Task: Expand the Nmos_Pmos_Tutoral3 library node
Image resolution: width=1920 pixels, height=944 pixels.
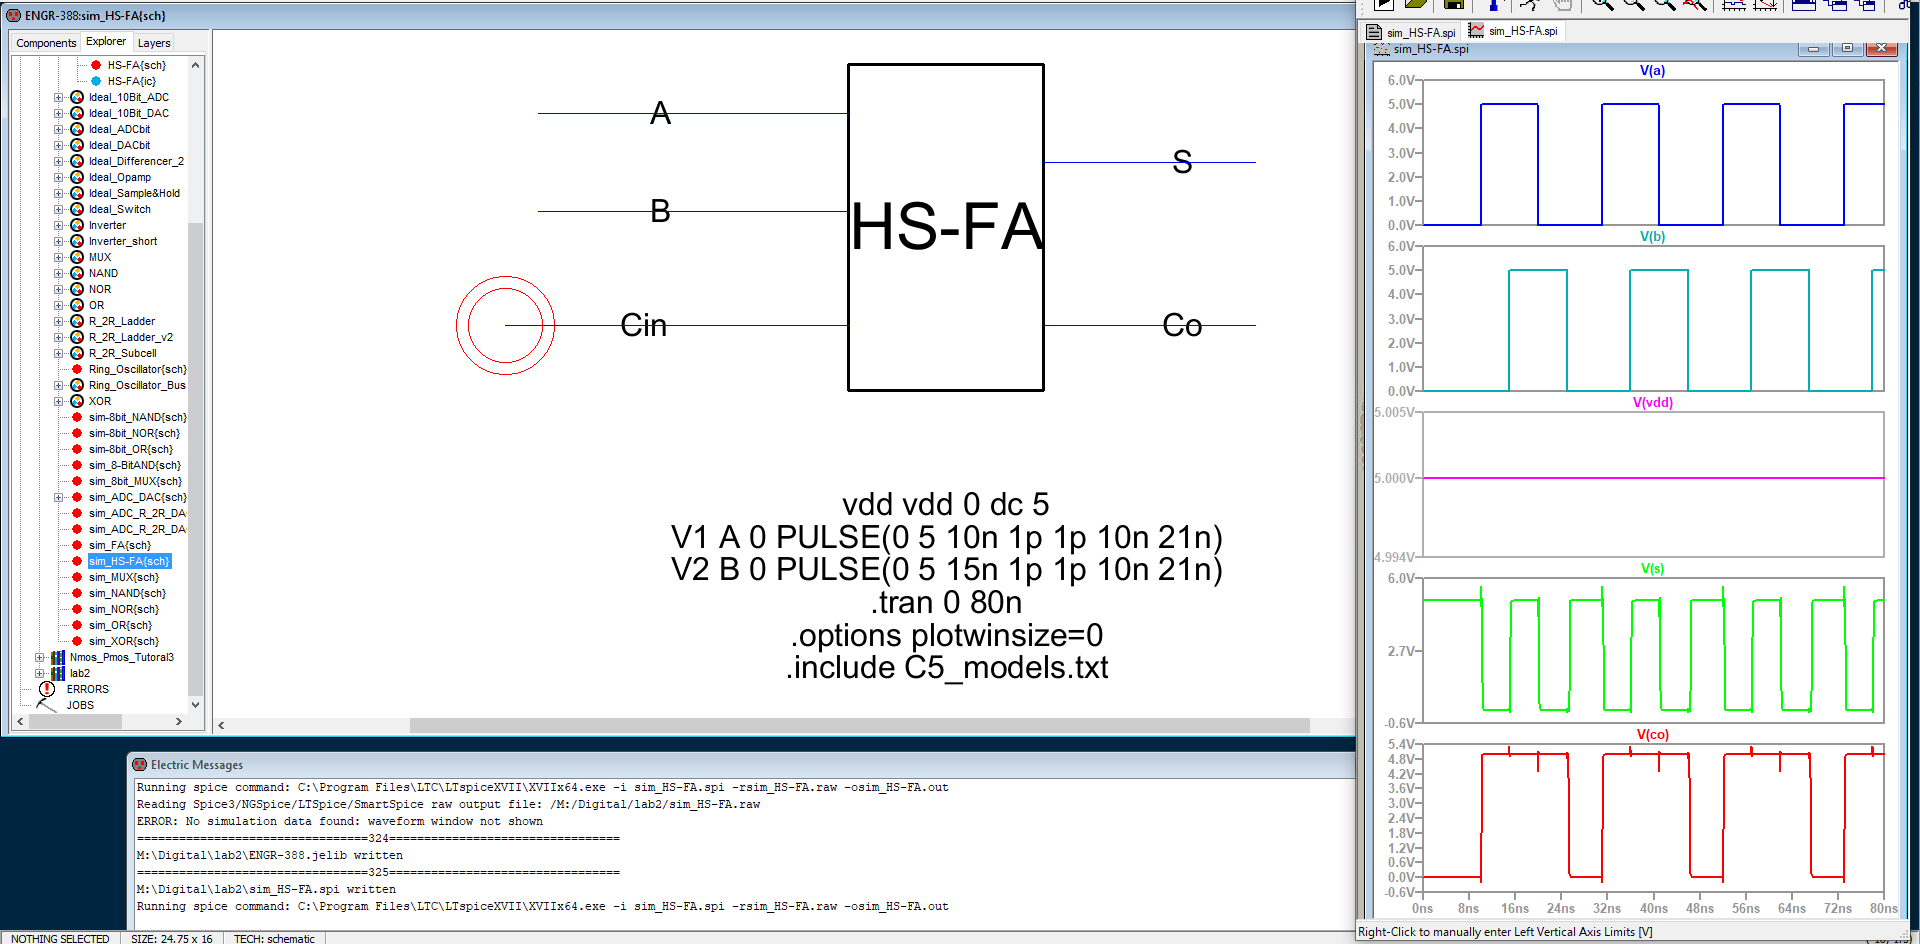Action: (39, 657)
